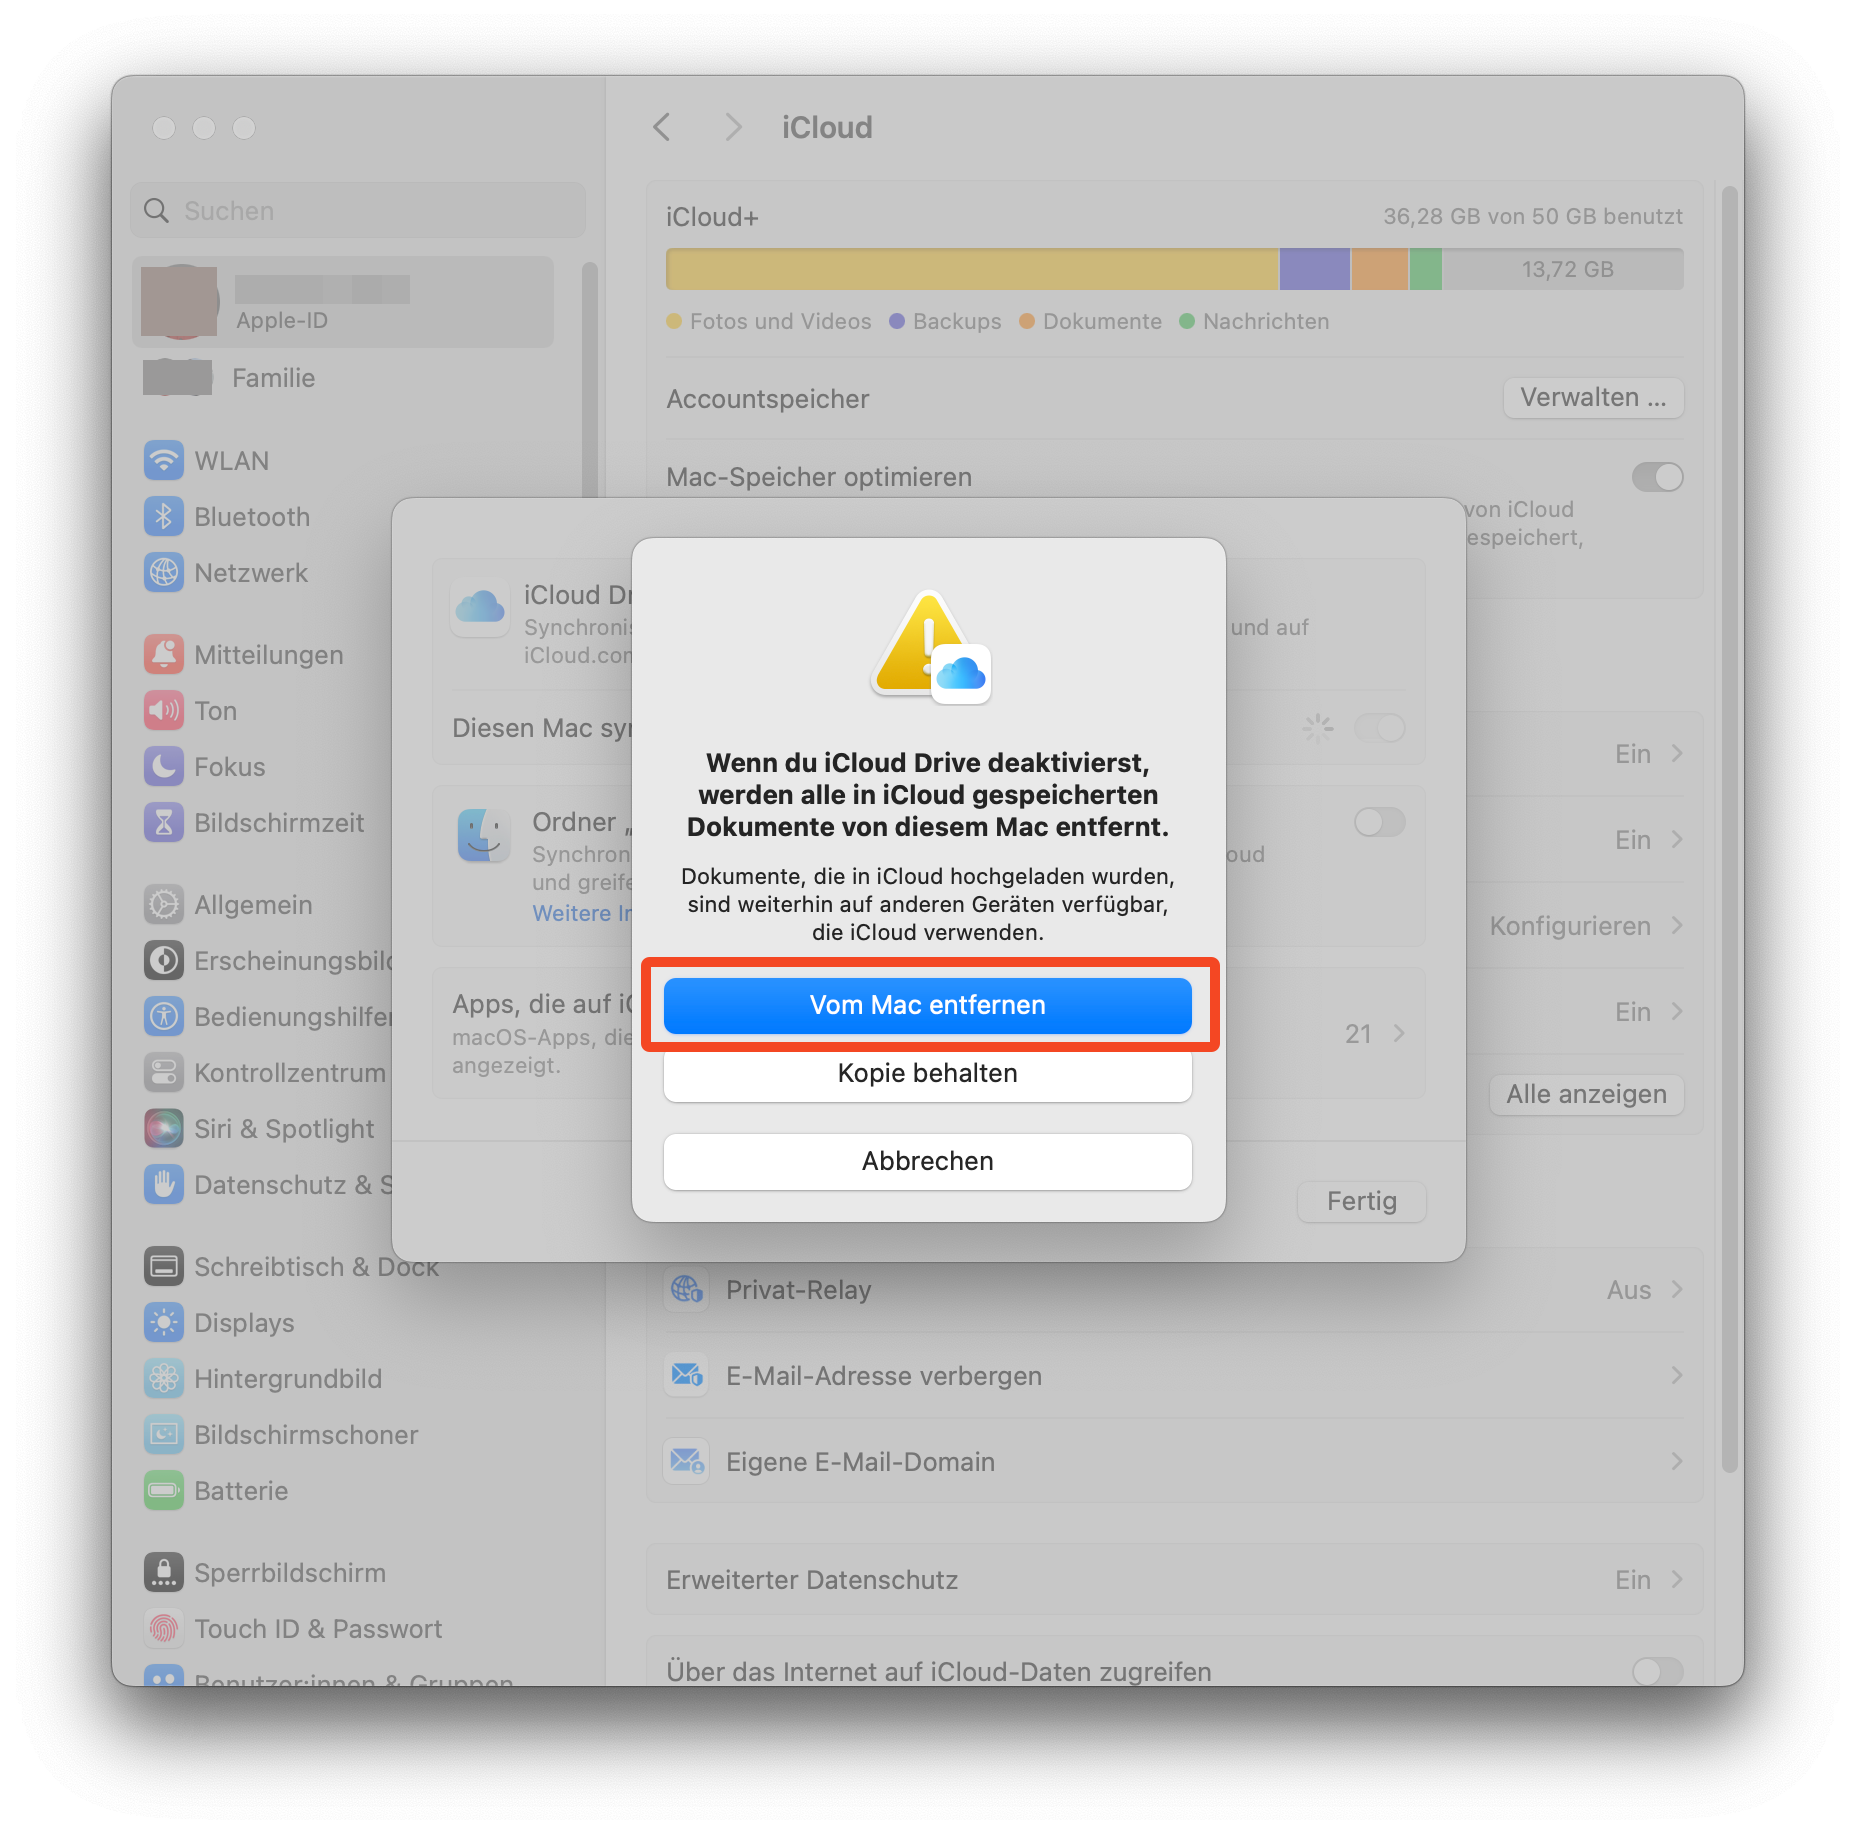Screen dimensions: 1856x1834
Task: Select Sperrbildschirm in the sidebar
Action: coord(289,1573)
